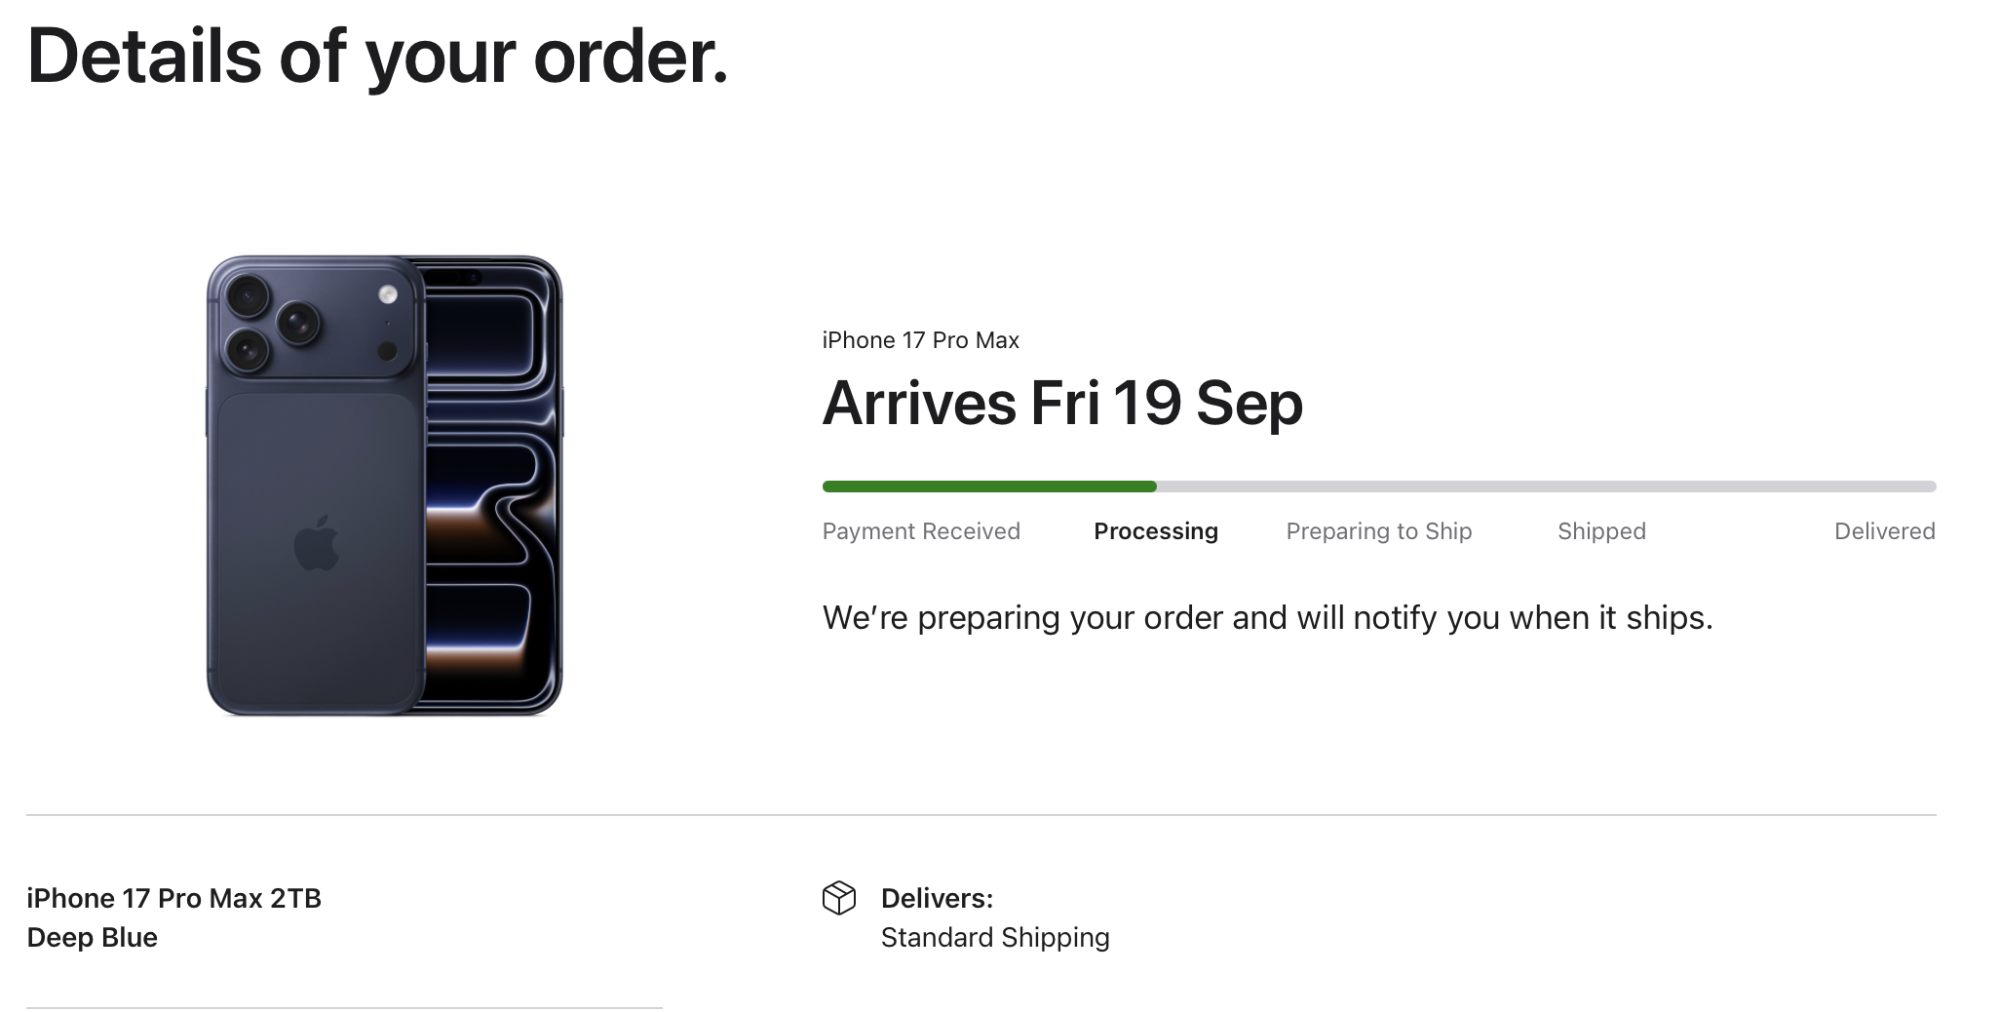Click the bold Delivers: label
This screenshot has height=1012, width=2000.
936,898
